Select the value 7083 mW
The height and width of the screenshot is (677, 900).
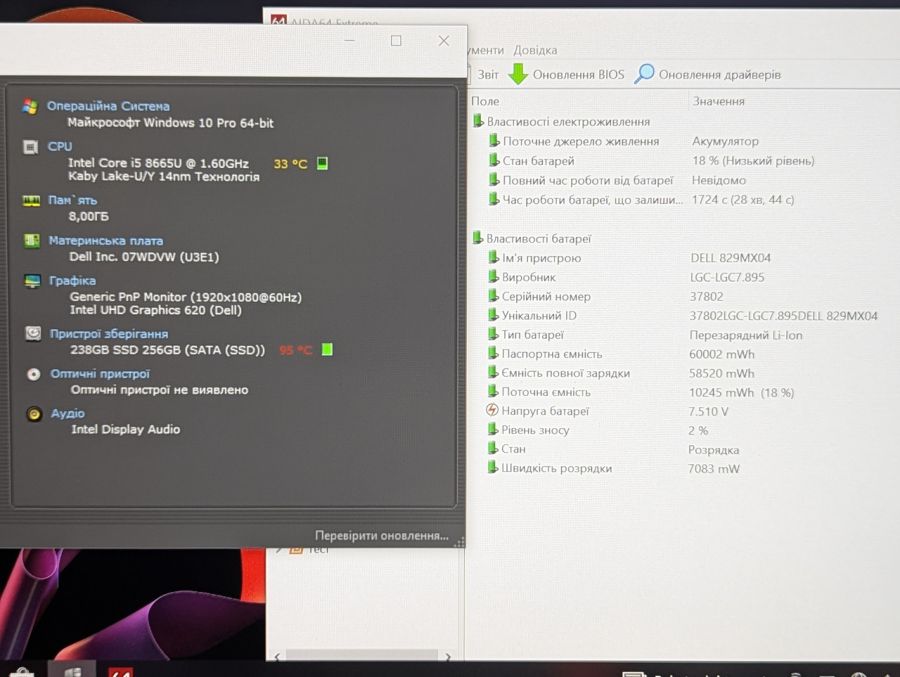(x=714, y=469)
